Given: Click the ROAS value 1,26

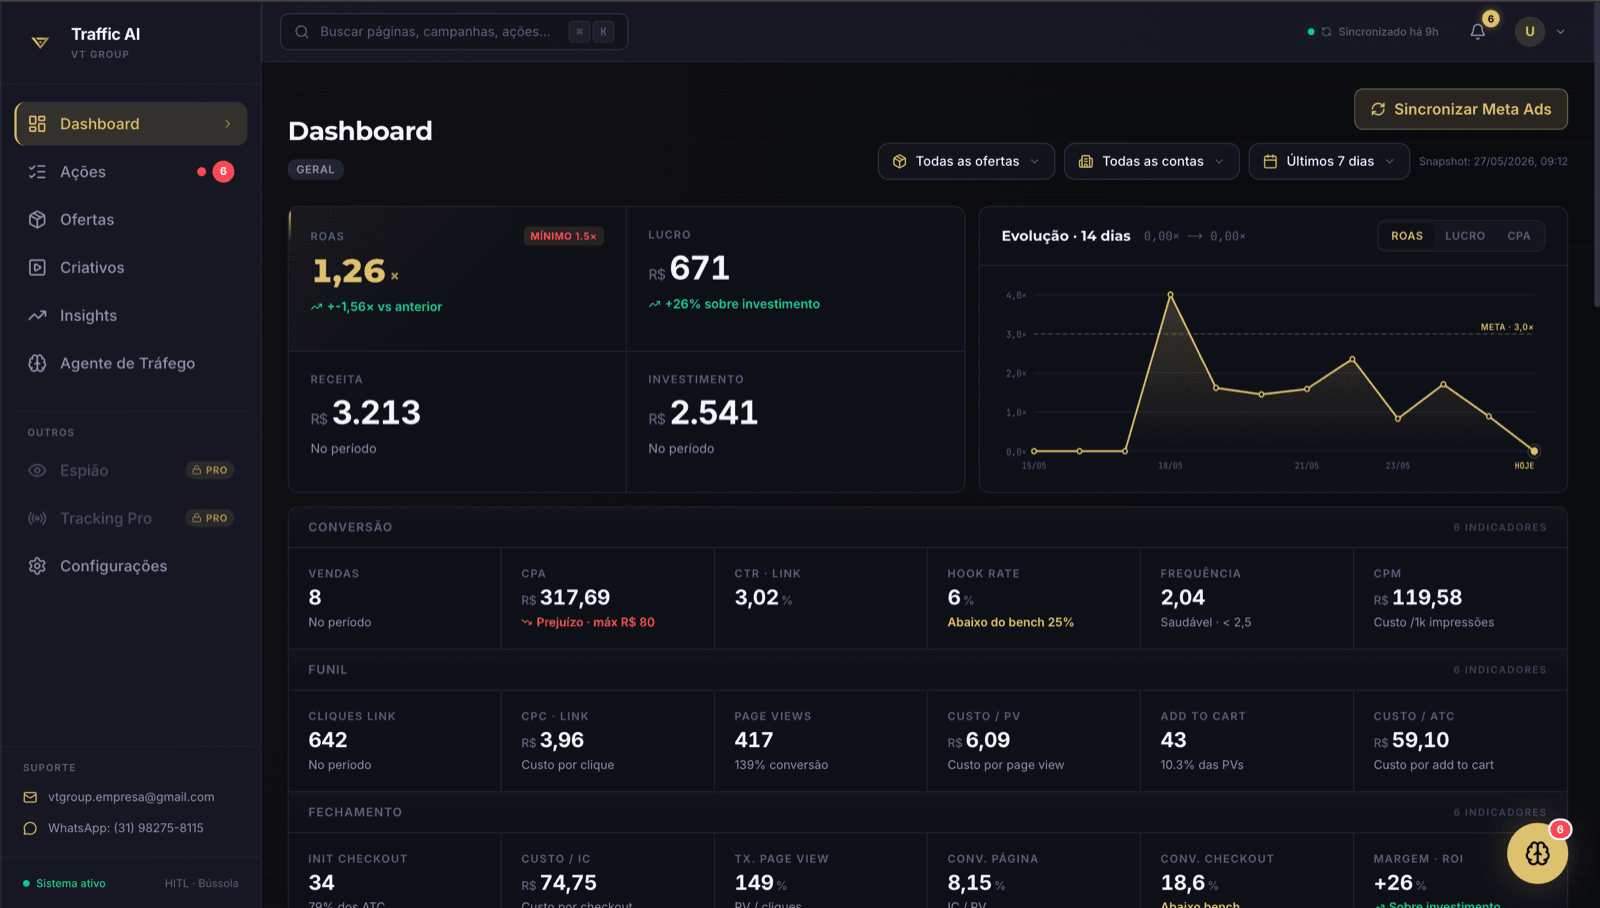Looking at the screenshot, I should coord(349,271).
